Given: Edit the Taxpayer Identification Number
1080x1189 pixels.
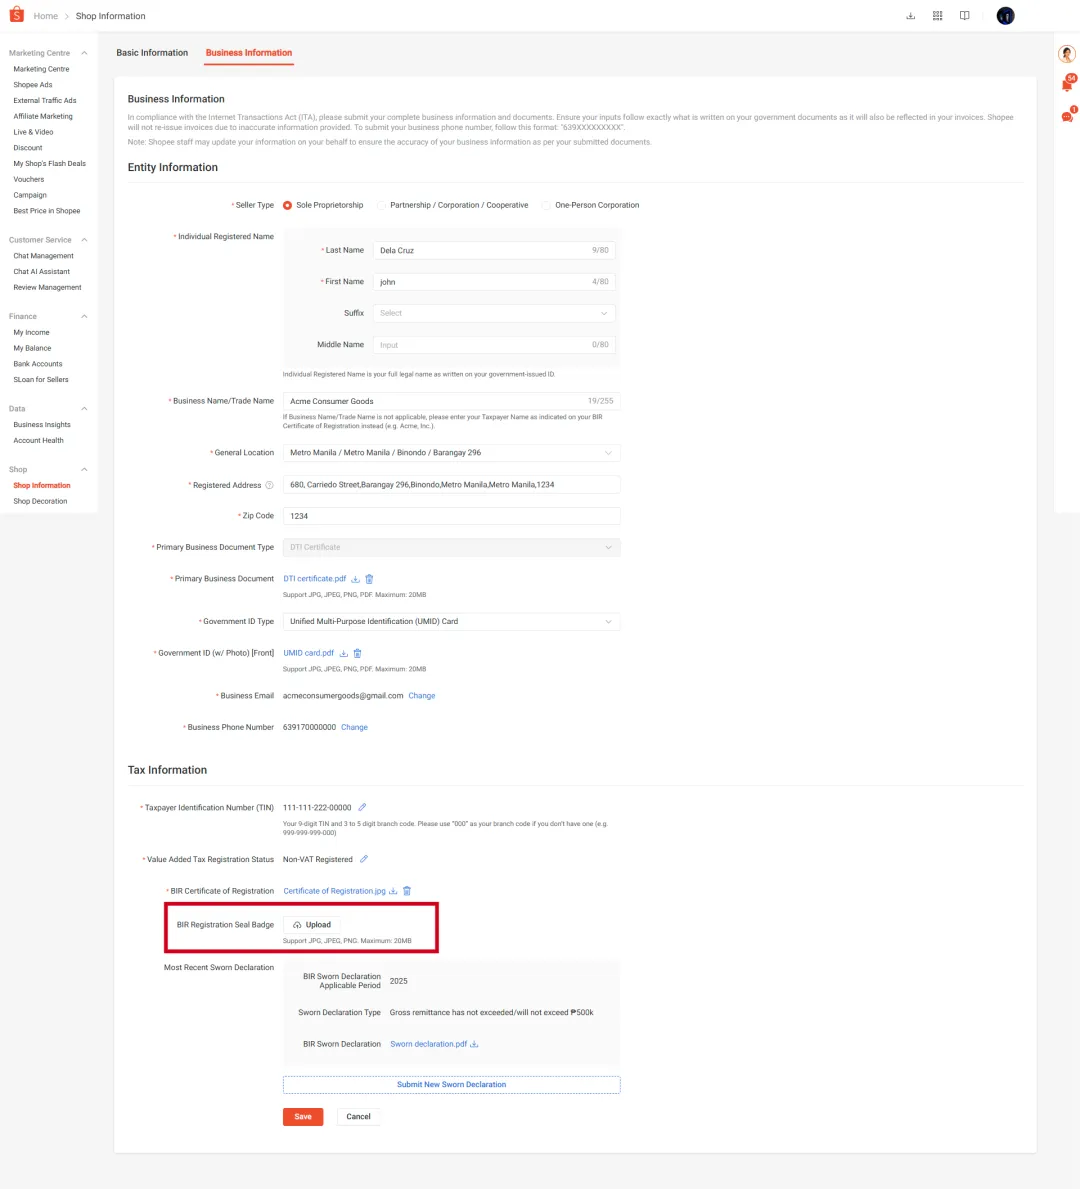Looking at the screenshot, I should point(362,807).
